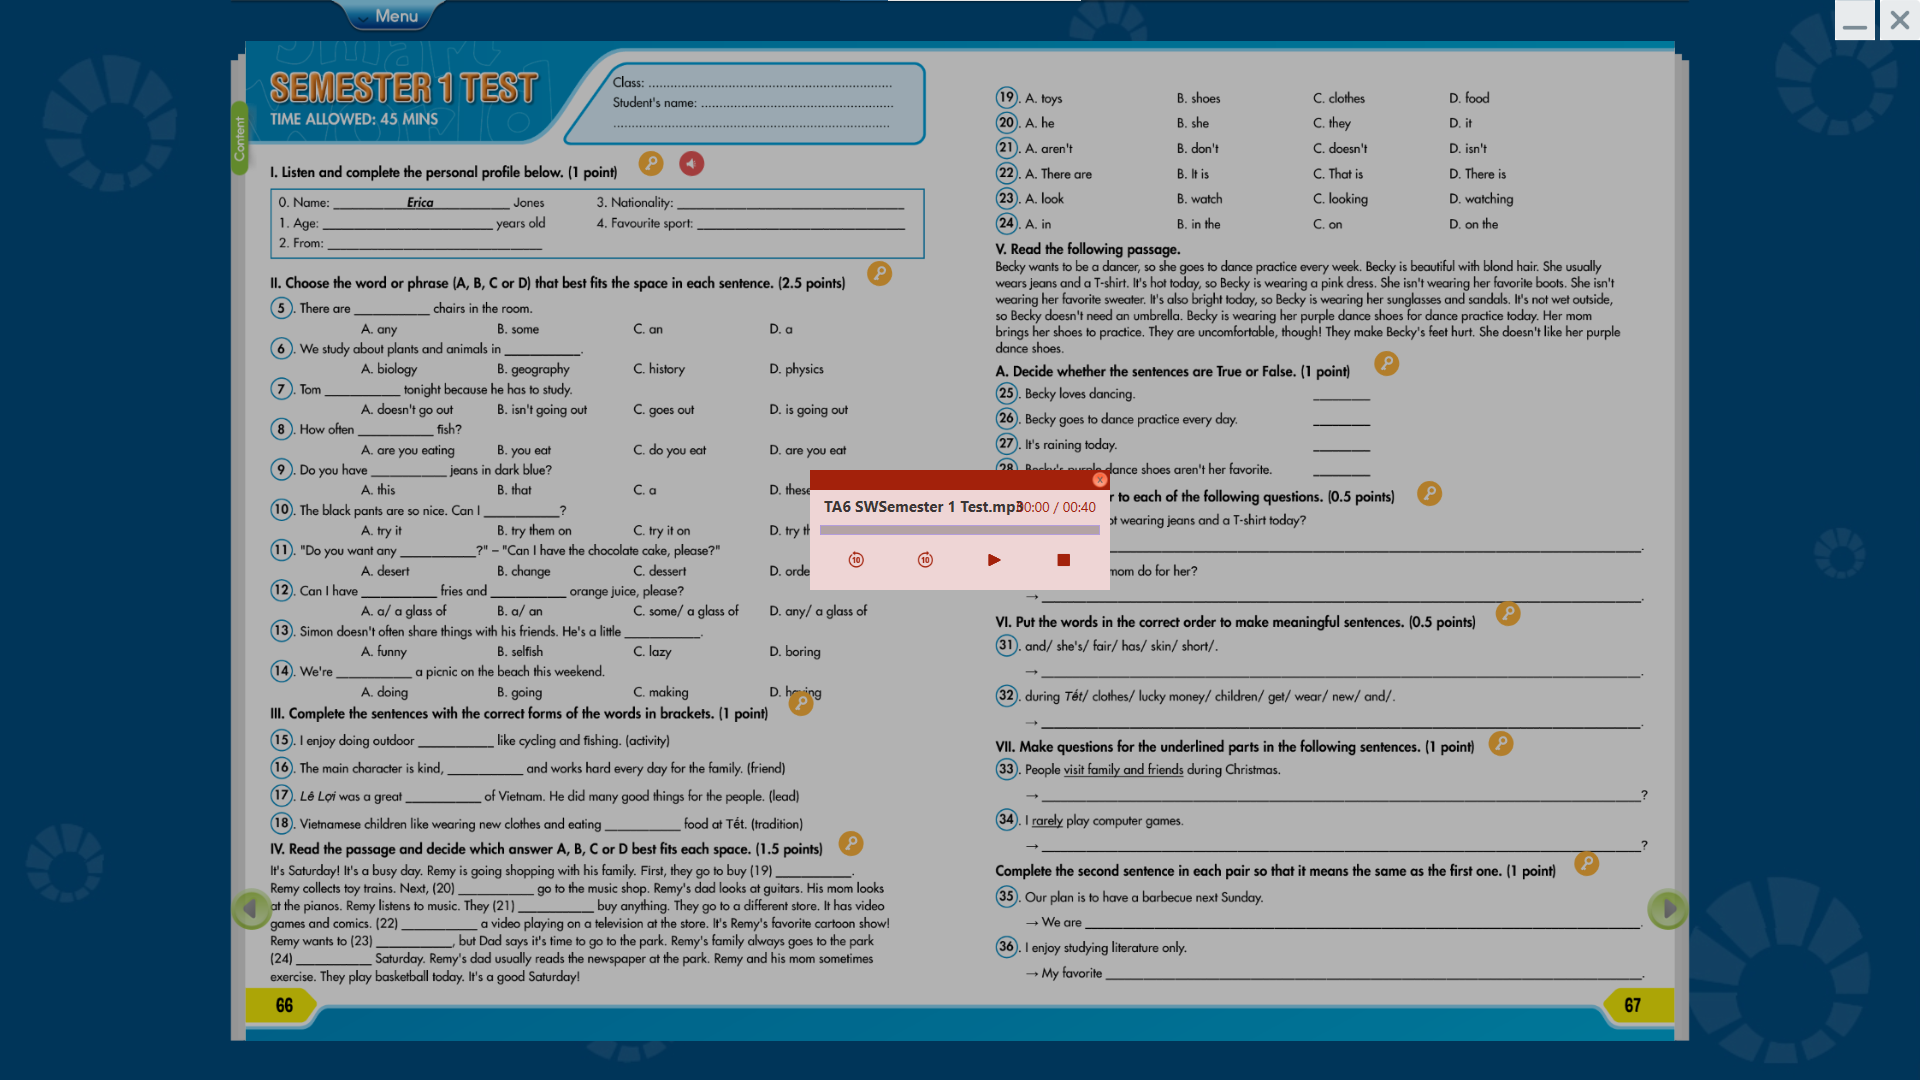Click the SEMESTER 1 TEST title
The height and width of the screenshot is (1080, 1920).
pyautogui.click(x=404, y=88)
